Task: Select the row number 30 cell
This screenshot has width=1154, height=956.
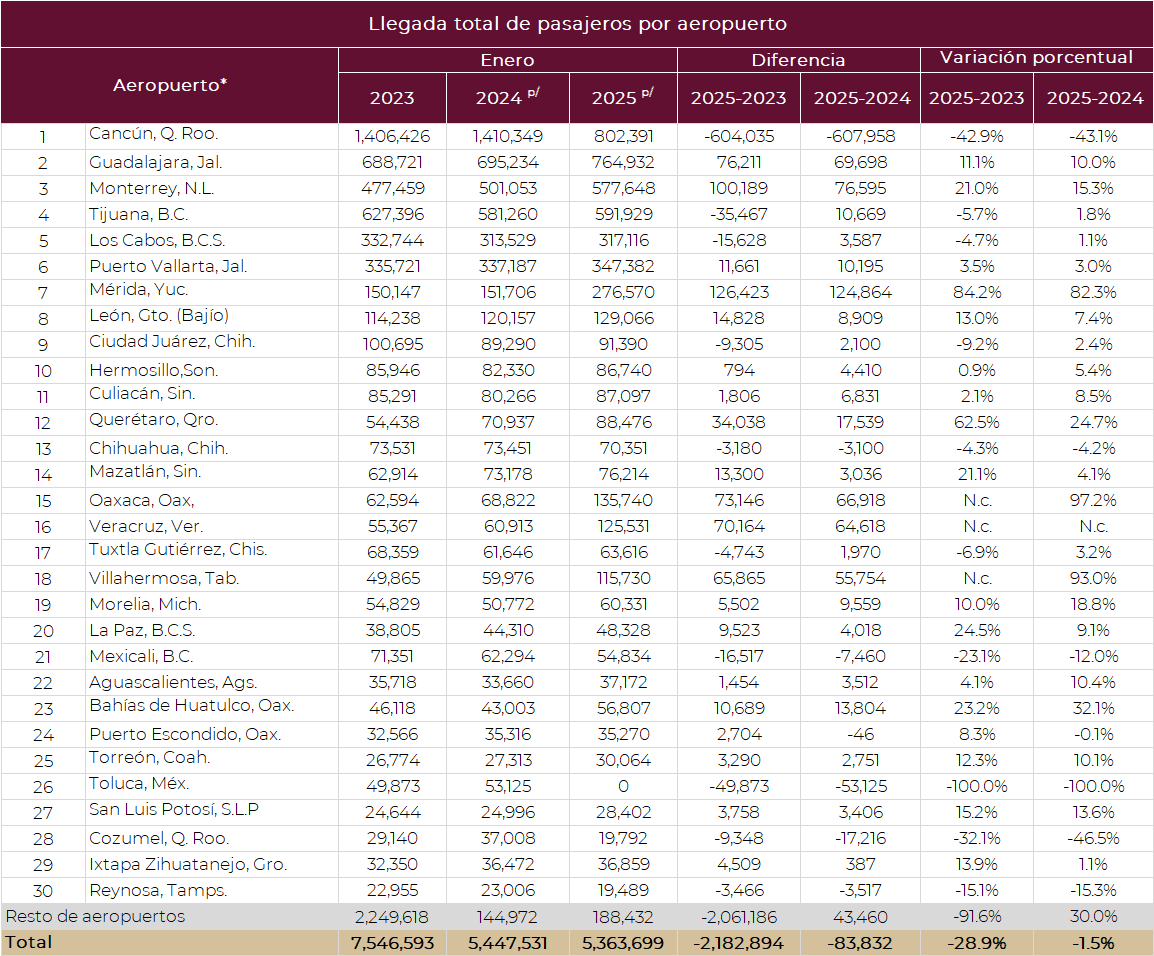Action: [x=43, y=890]
